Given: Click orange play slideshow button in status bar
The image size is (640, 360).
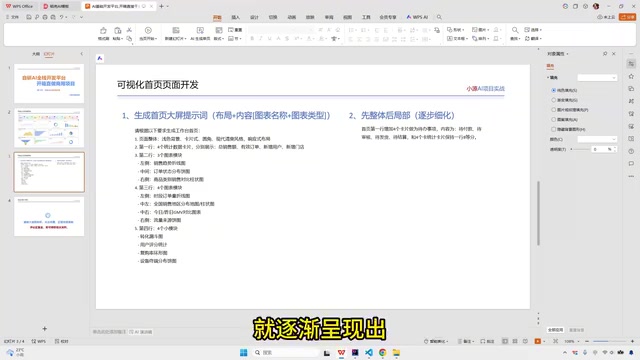Looking at the screenshot, I should pos(538,341).
